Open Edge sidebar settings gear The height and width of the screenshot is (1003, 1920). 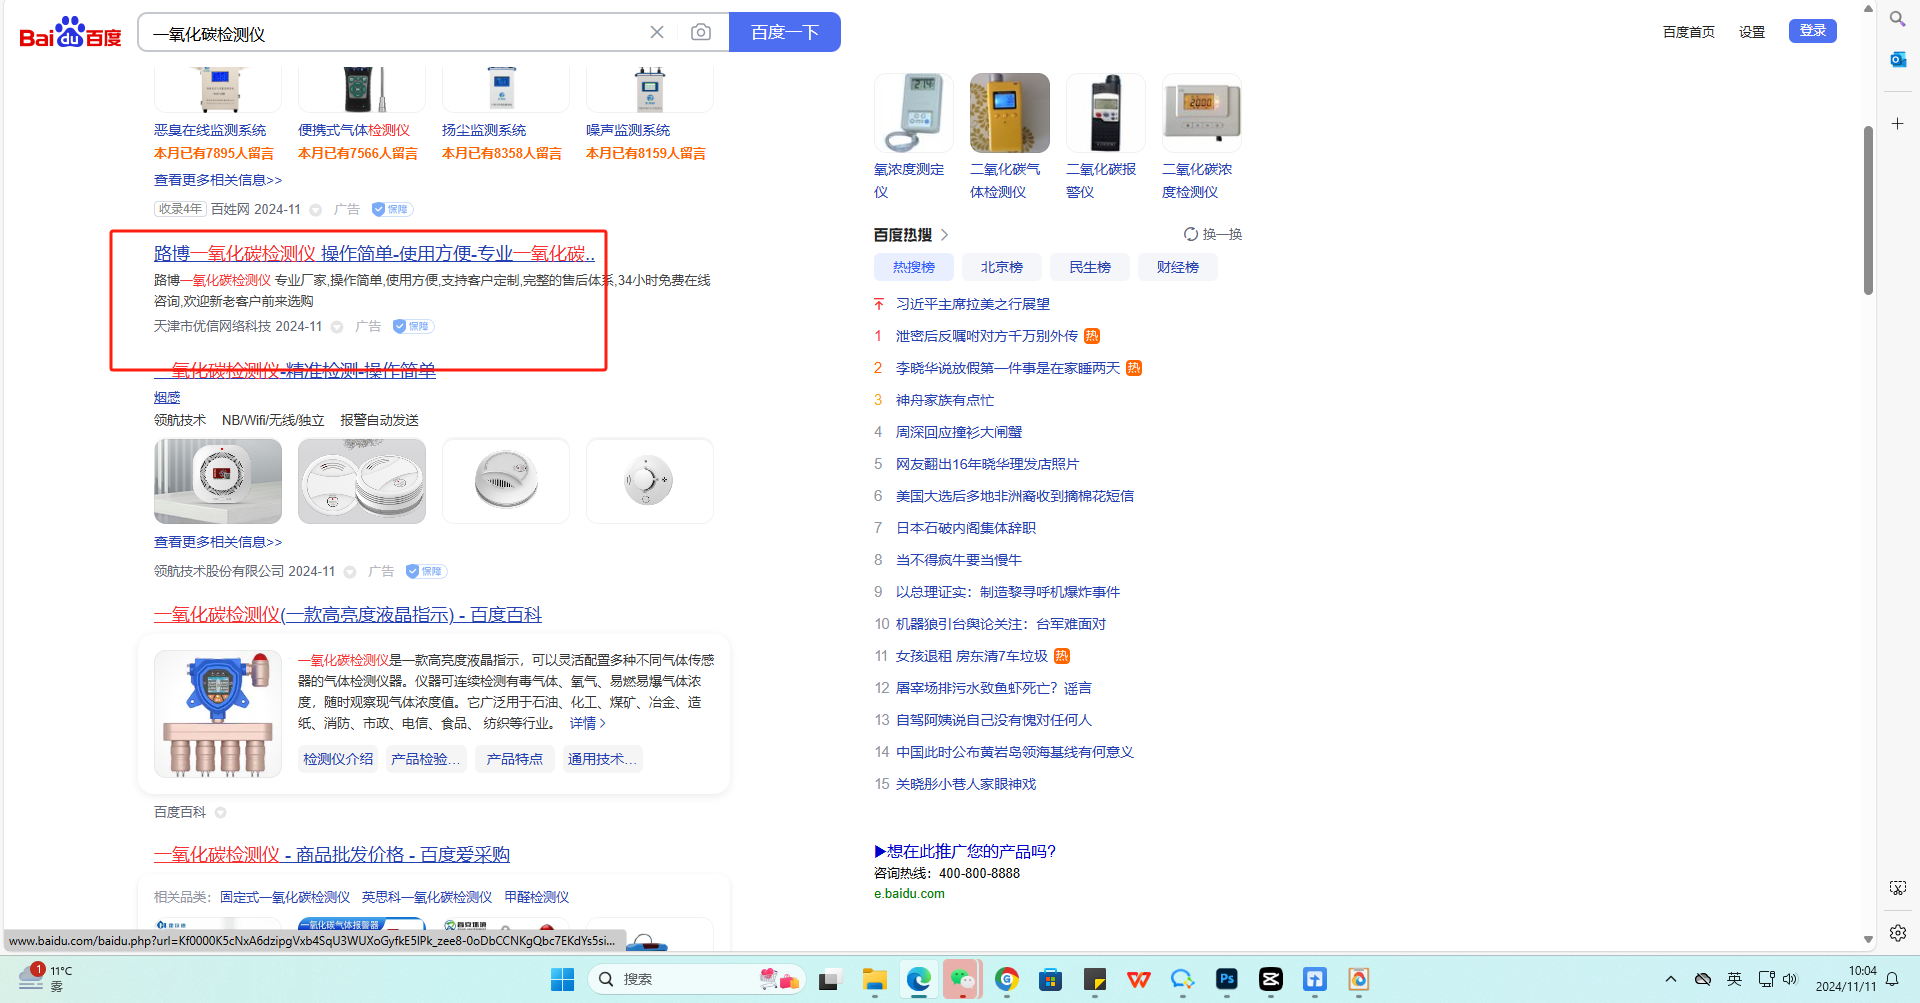tap(1897, 932)
